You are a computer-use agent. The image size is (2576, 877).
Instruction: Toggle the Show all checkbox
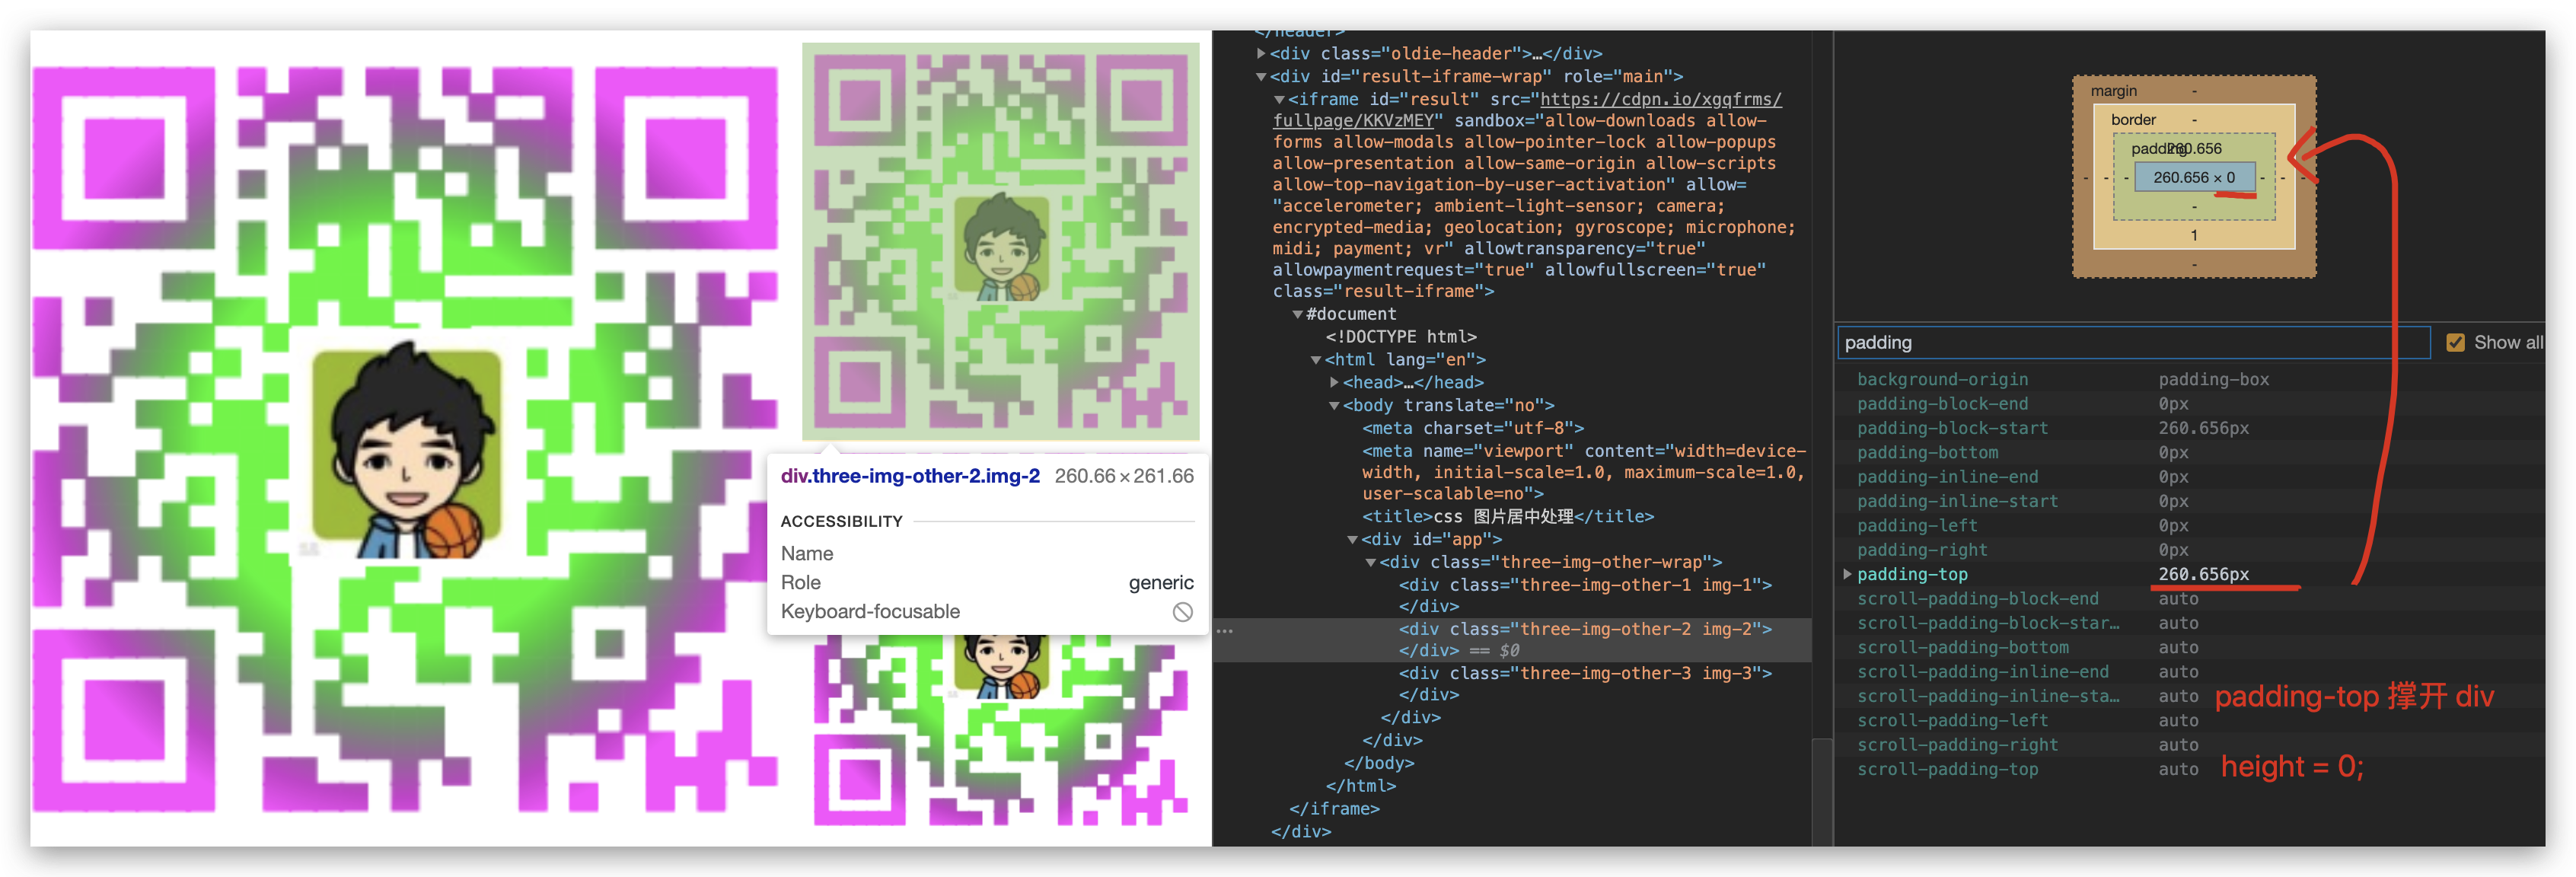click(2456, 342)
